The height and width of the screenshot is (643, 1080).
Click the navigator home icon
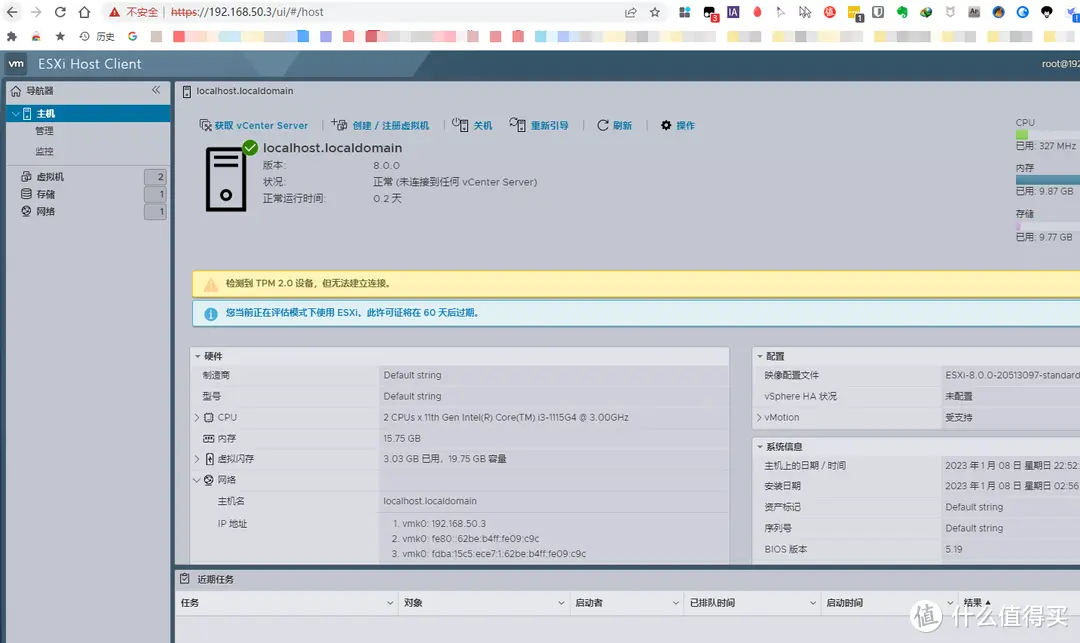click(x=16, y=91)
